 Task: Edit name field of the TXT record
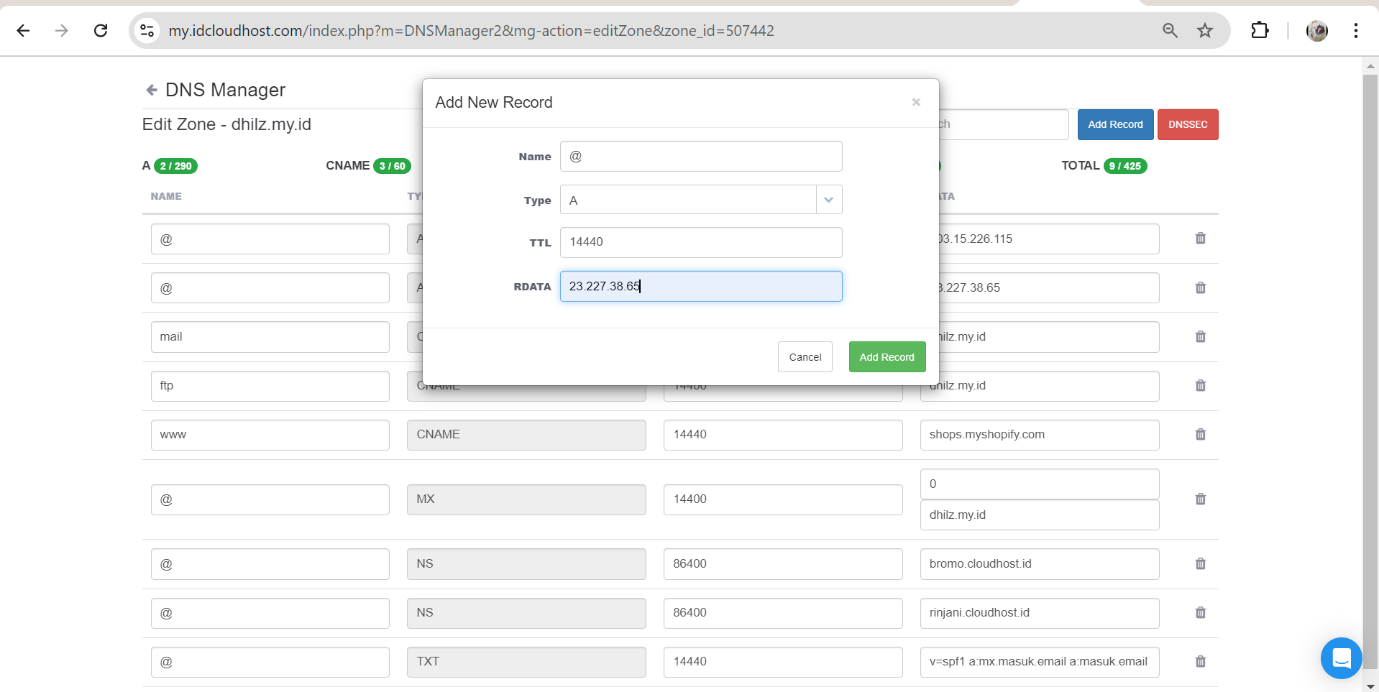coord(270,662)
